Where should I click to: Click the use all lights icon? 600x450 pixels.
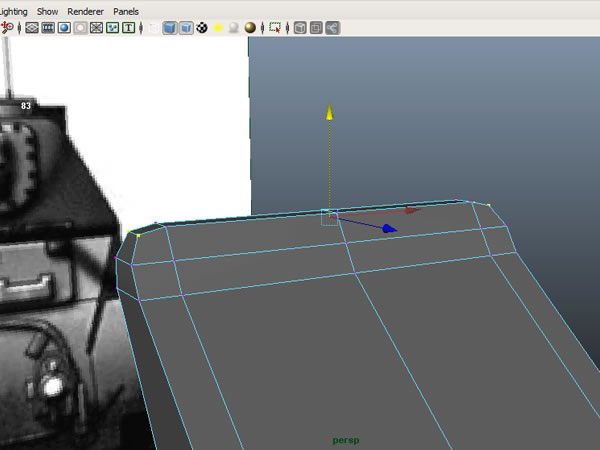click(x=219, y=27)
